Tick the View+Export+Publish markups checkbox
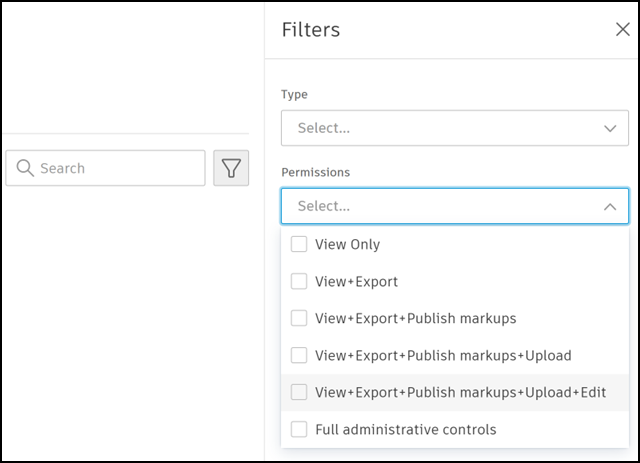640x463 pixels. (298, 318)
